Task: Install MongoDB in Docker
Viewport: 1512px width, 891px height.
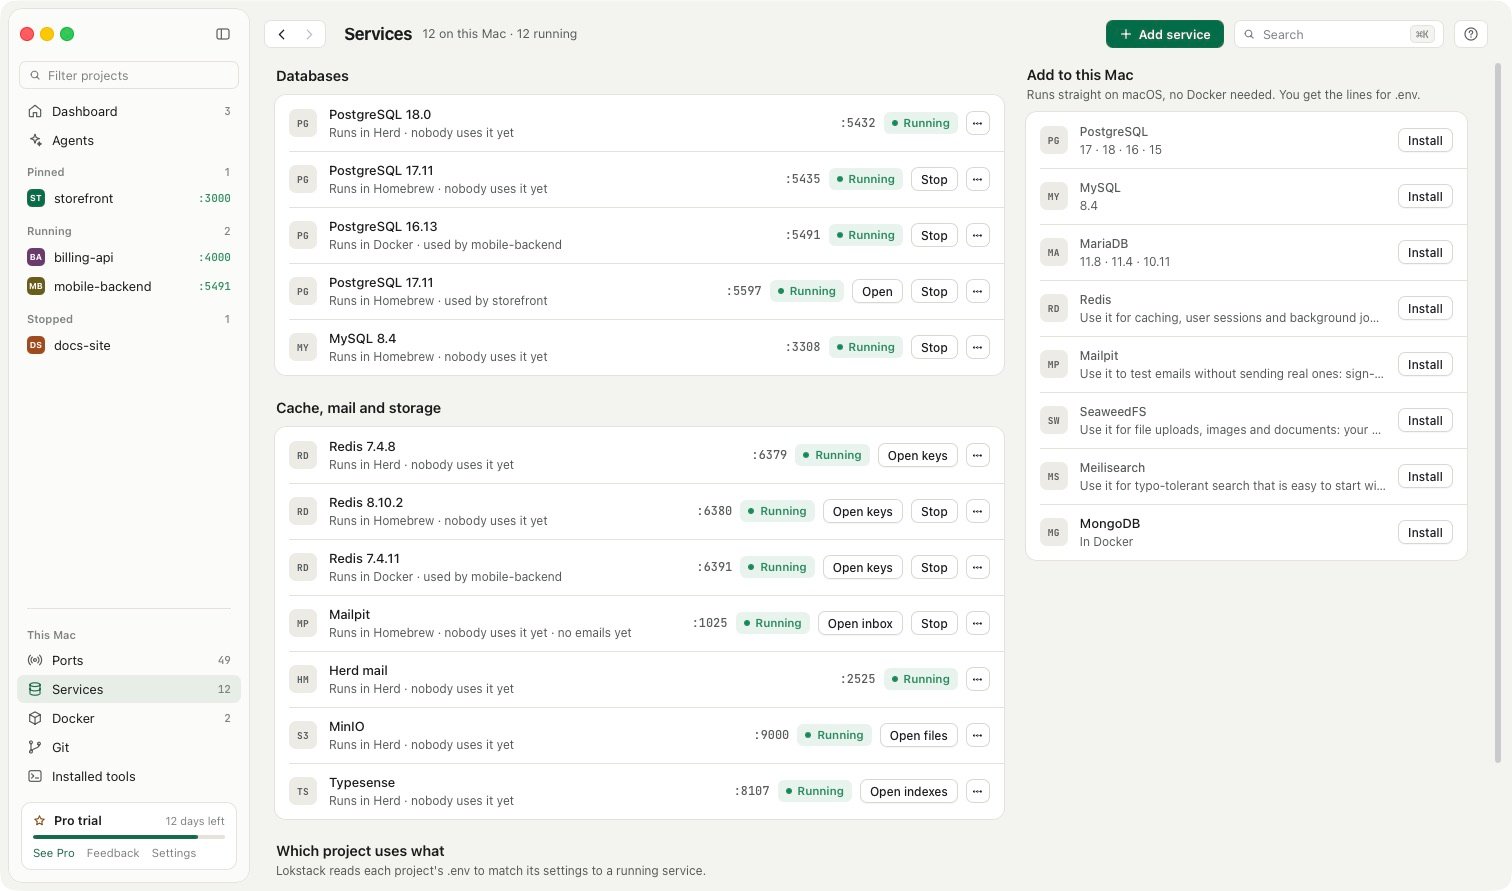Action: (1425, 533)
